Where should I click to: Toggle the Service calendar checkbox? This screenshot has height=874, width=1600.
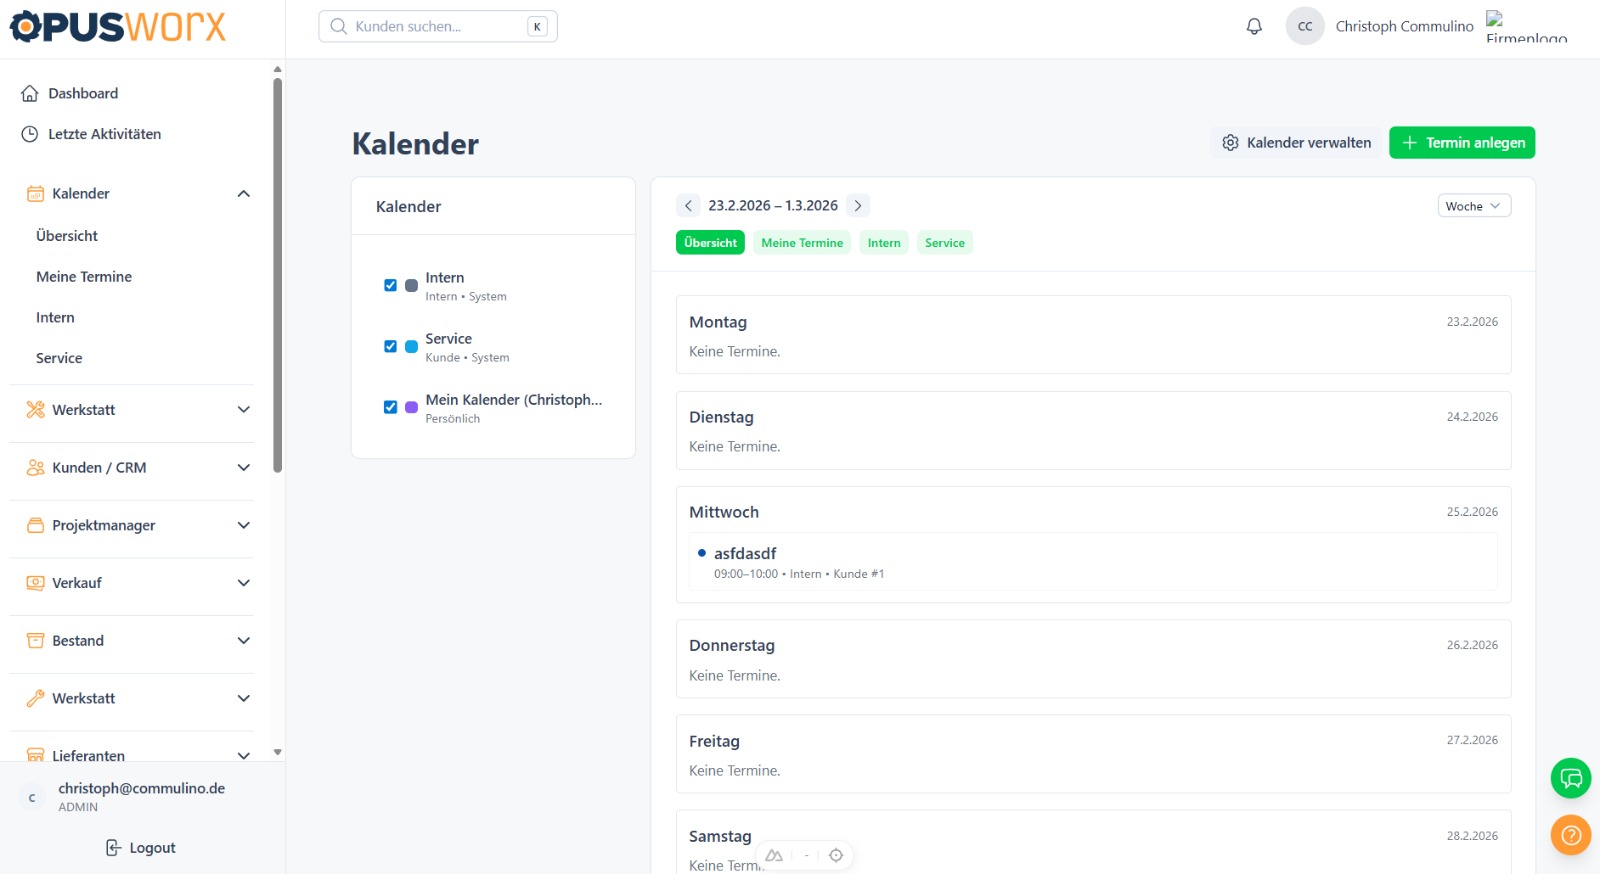pyautogui.click(x=390, y=346)
